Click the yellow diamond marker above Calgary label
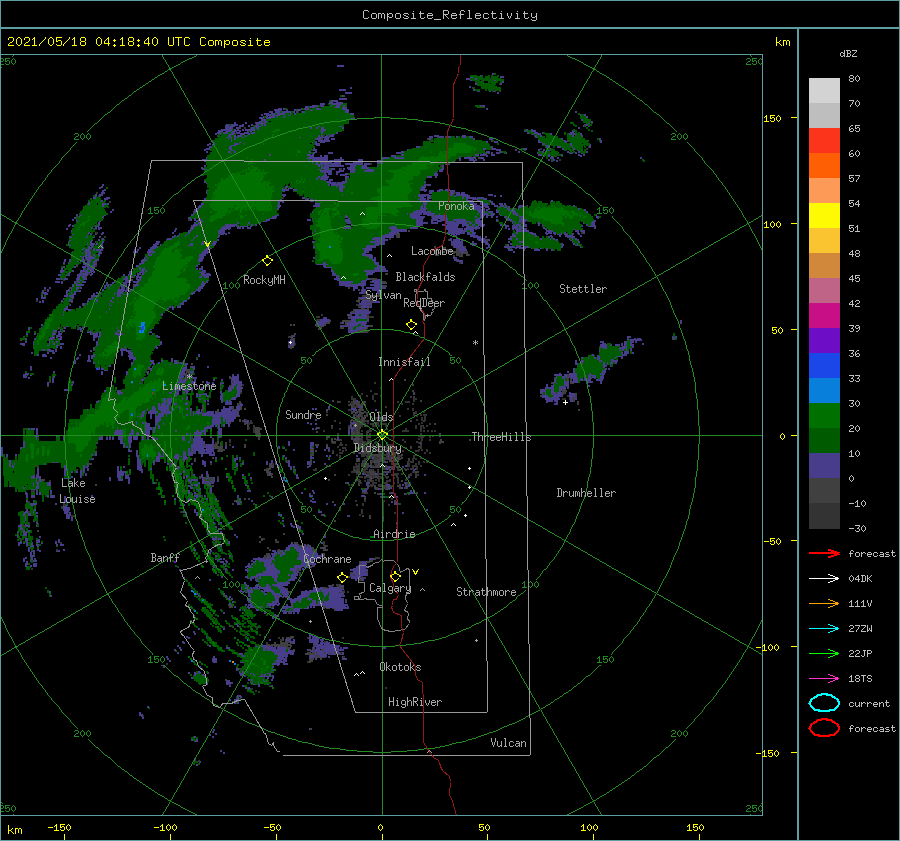Viewport: 900px width, 841px height. coord(395,576)
